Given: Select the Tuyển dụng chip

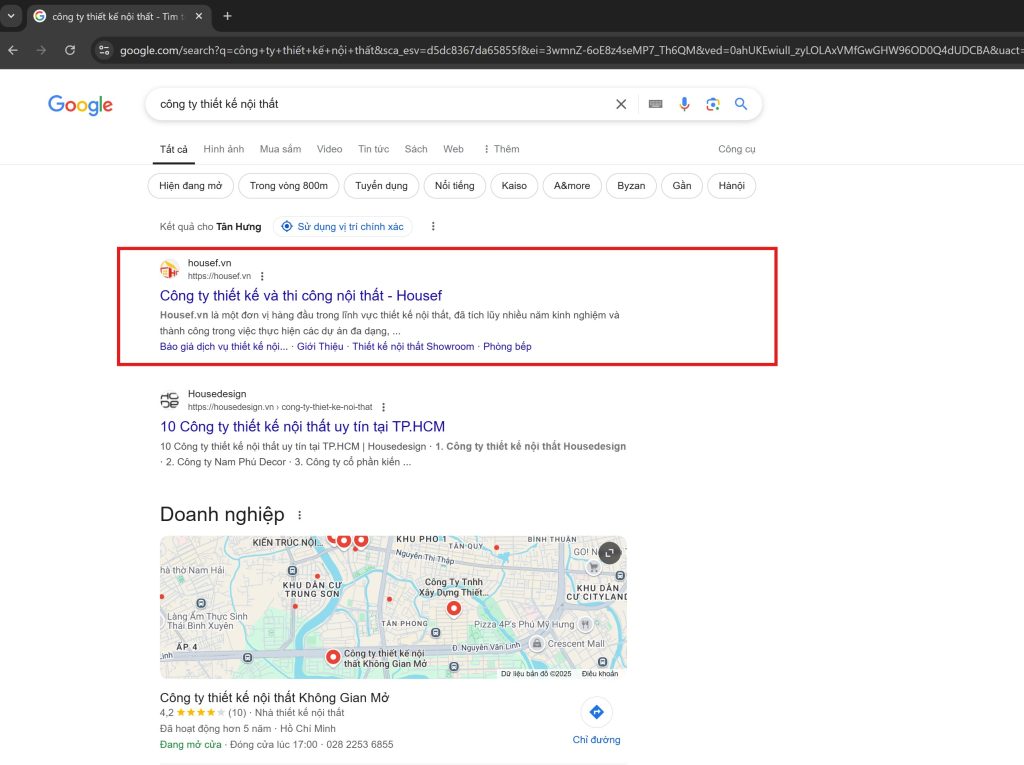Looking at the screenshot, I should (x=381, y=186).
